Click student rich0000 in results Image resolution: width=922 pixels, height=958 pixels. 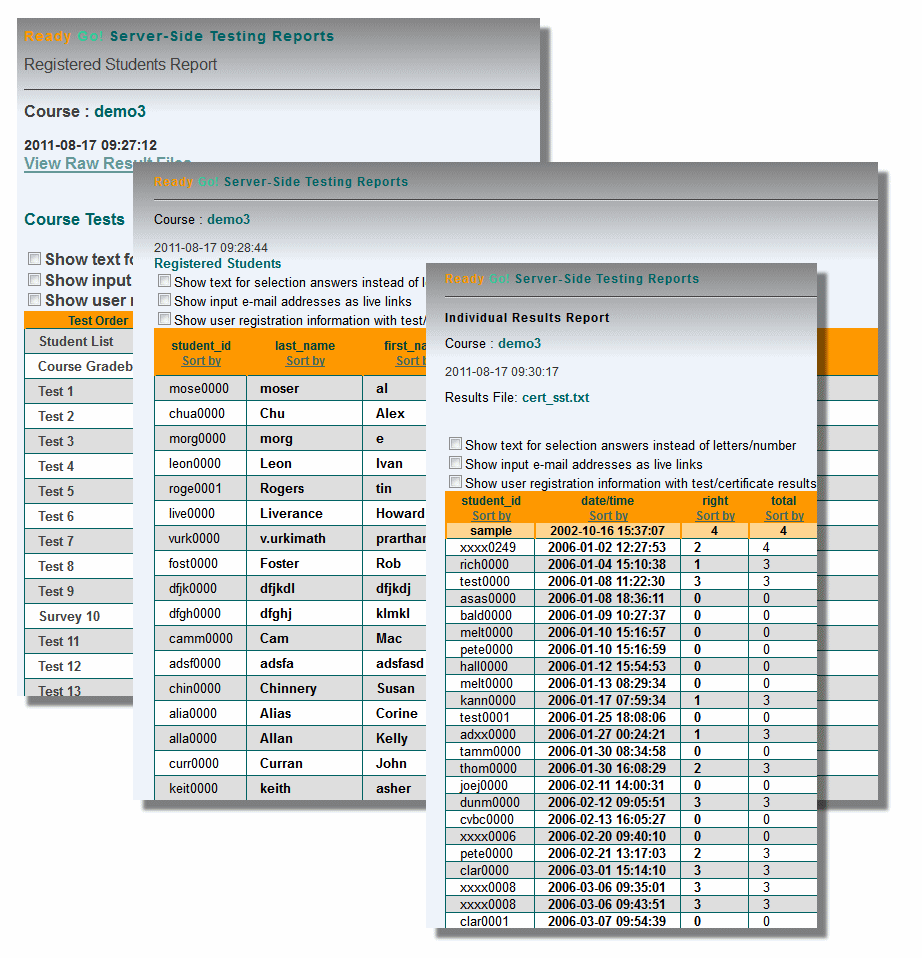point(484,565)
